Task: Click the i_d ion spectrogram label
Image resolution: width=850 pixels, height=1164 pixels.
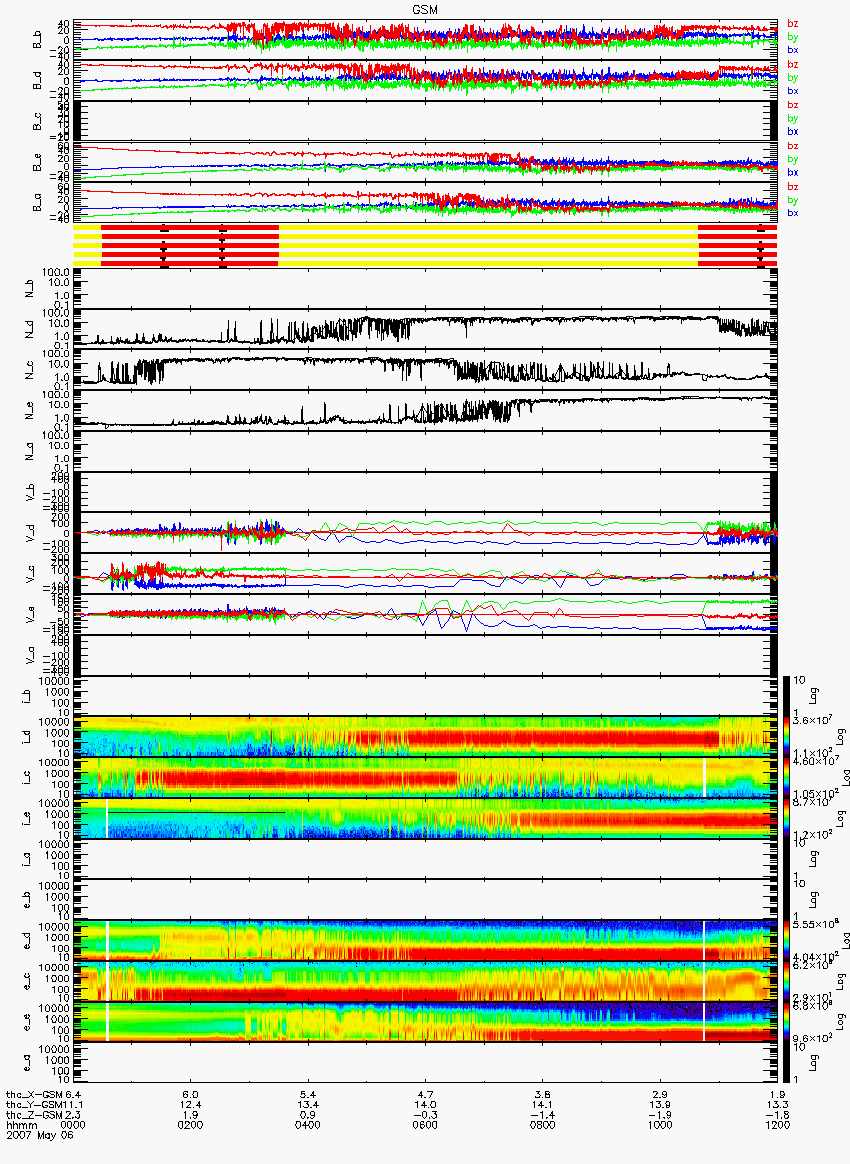Action: pos(26,737)
